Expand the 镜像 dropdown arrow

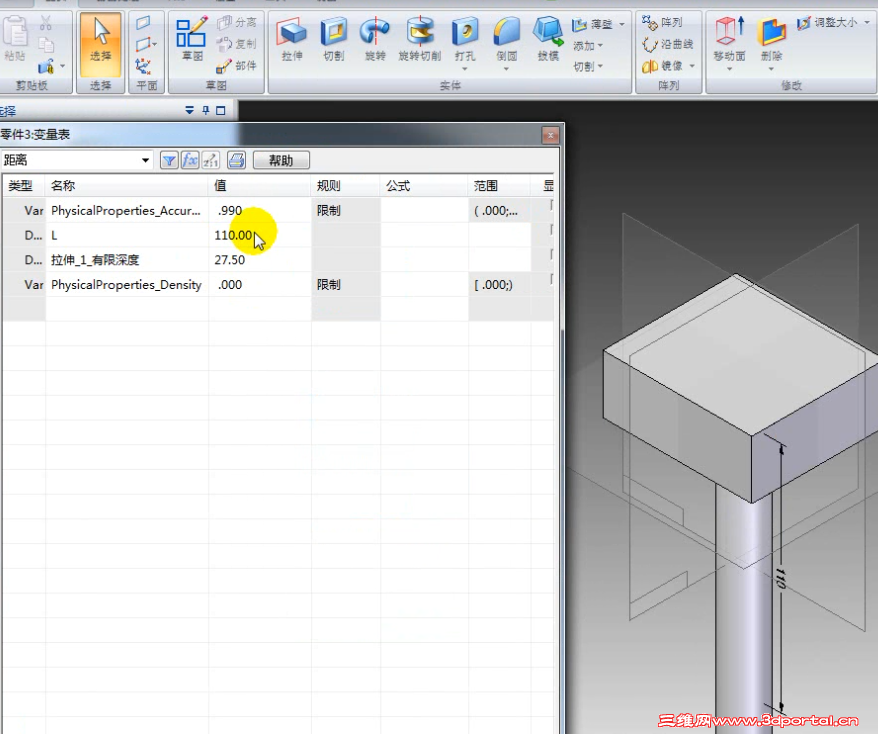[693, 66]
